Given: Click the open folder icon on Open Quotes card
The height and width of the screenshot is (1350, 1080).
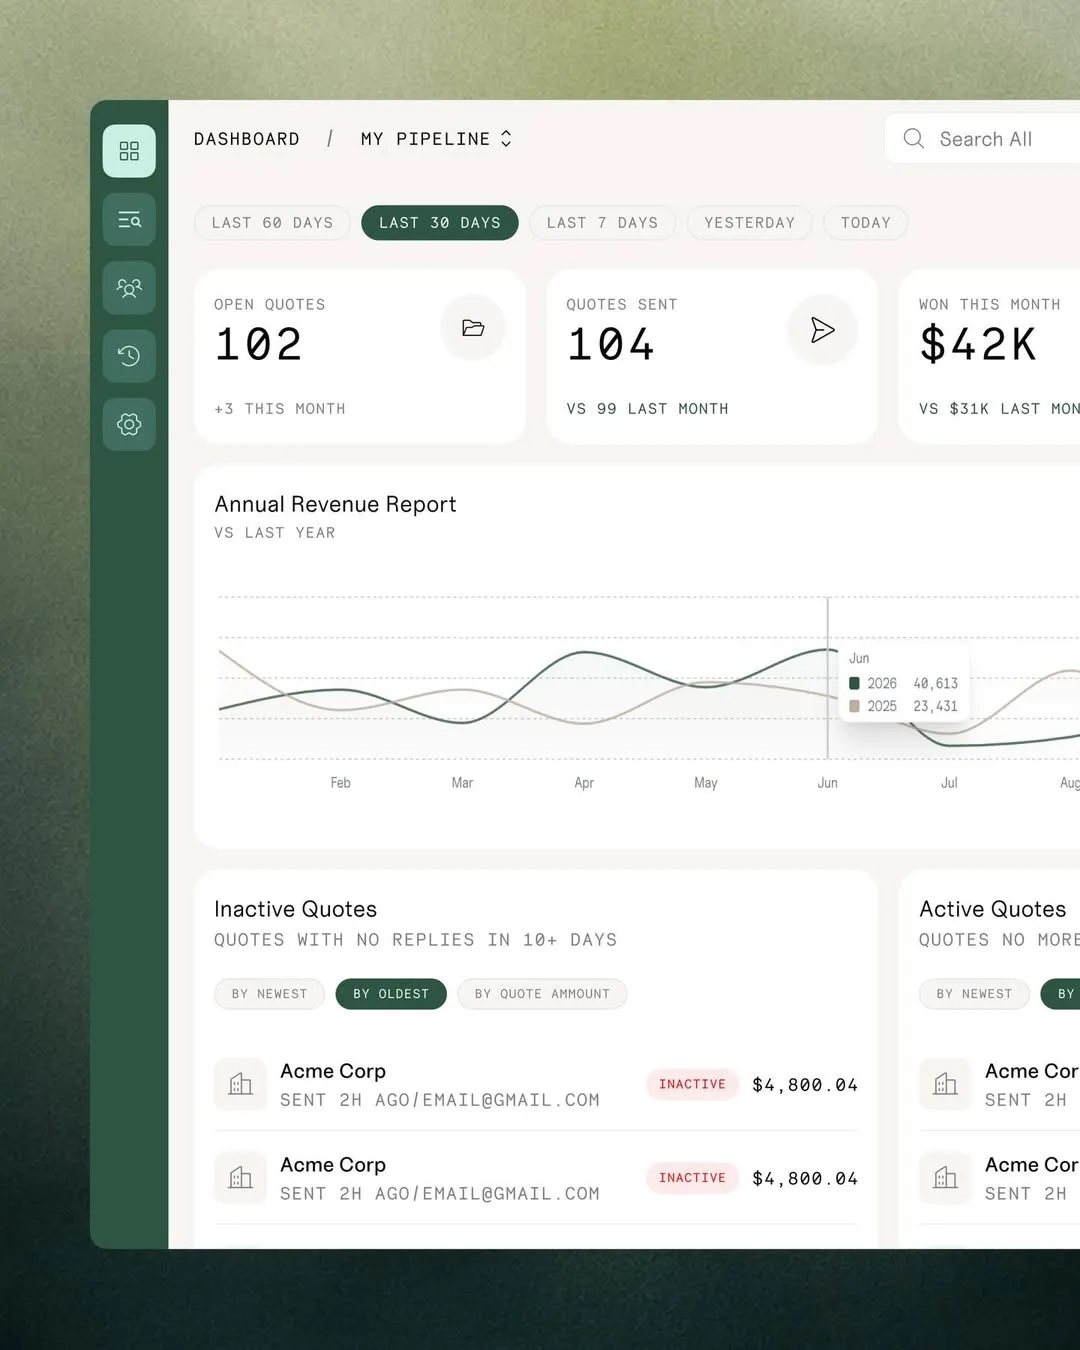Looking at the screenshot, I should pos(473,328).
